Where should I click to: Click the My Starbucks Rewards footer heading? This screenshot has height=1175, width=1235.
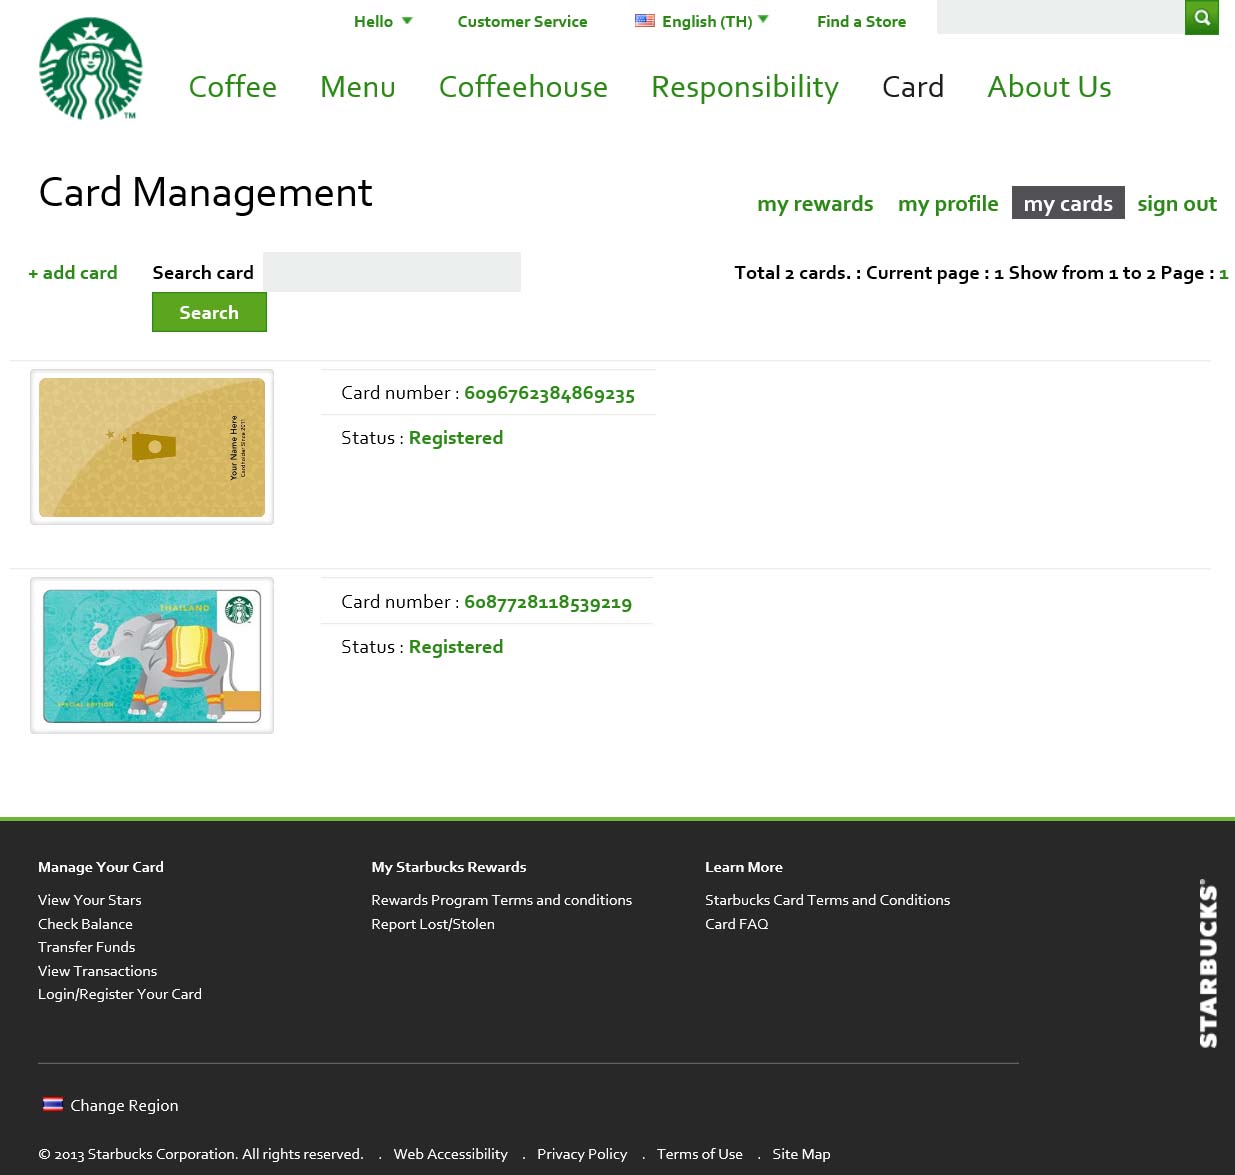pyautogui.click(x=449, y=867)
